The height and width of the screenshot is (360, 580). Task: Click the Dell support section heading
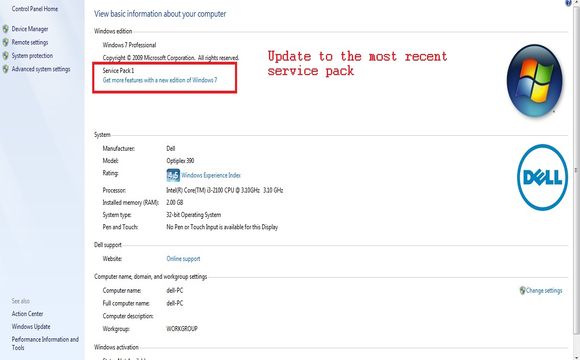tap(108, 245)
